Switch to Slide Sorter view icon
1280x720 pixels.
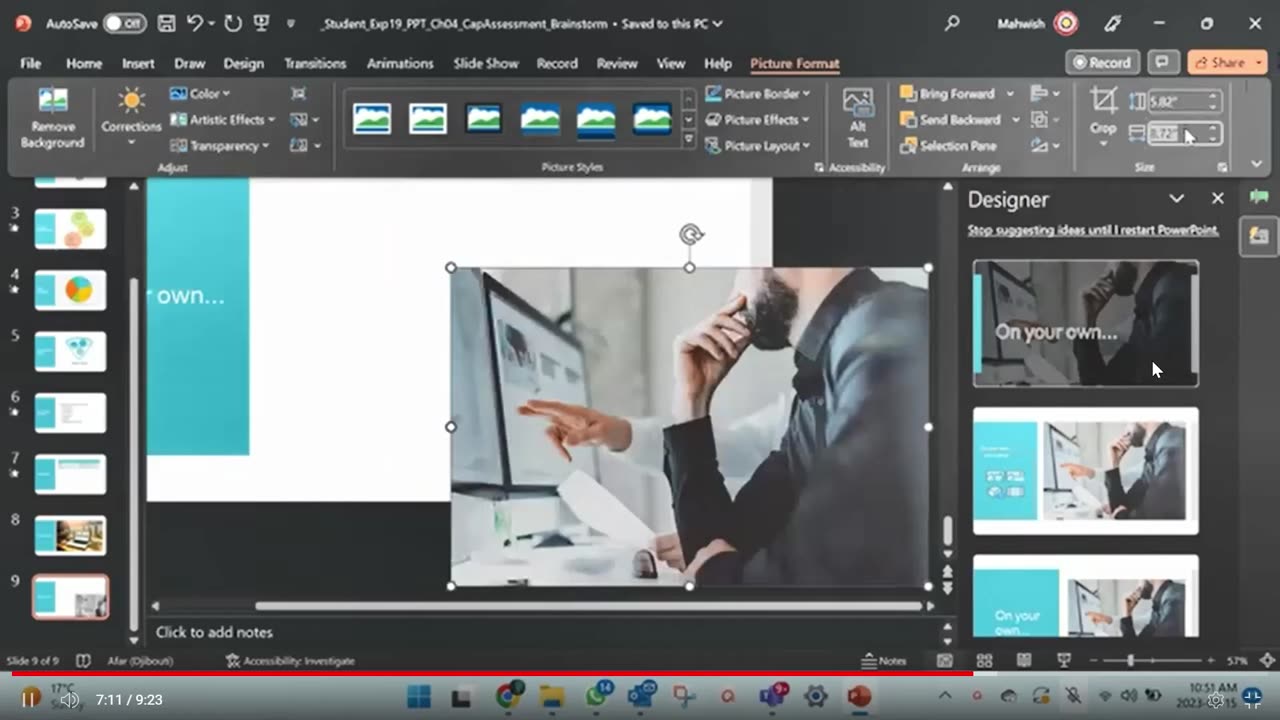point(984,661)
